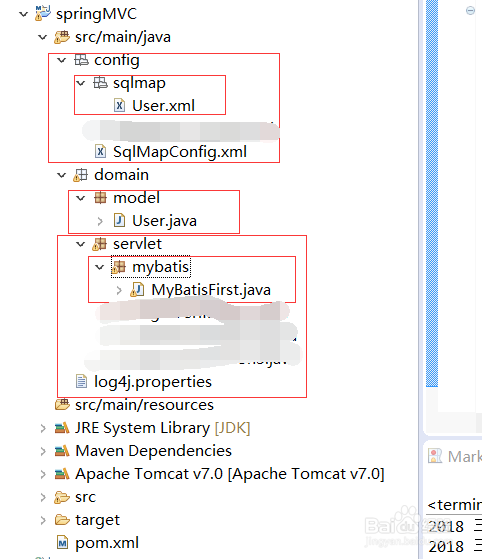Screen dimensions: 482x559
Task: Collapse the model package
Action: tap(81, 198)
